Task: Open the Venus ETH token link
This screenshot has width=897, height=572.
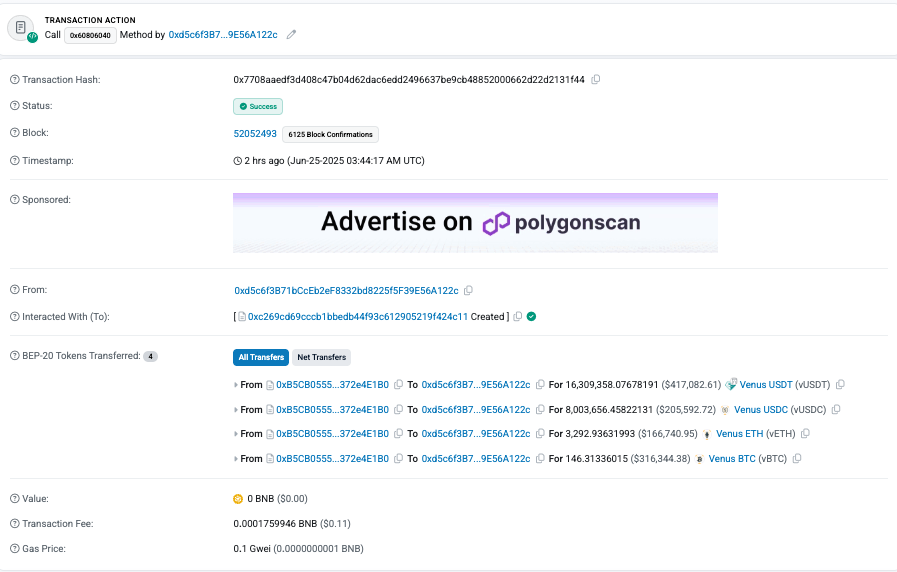Action: [740, 434]
